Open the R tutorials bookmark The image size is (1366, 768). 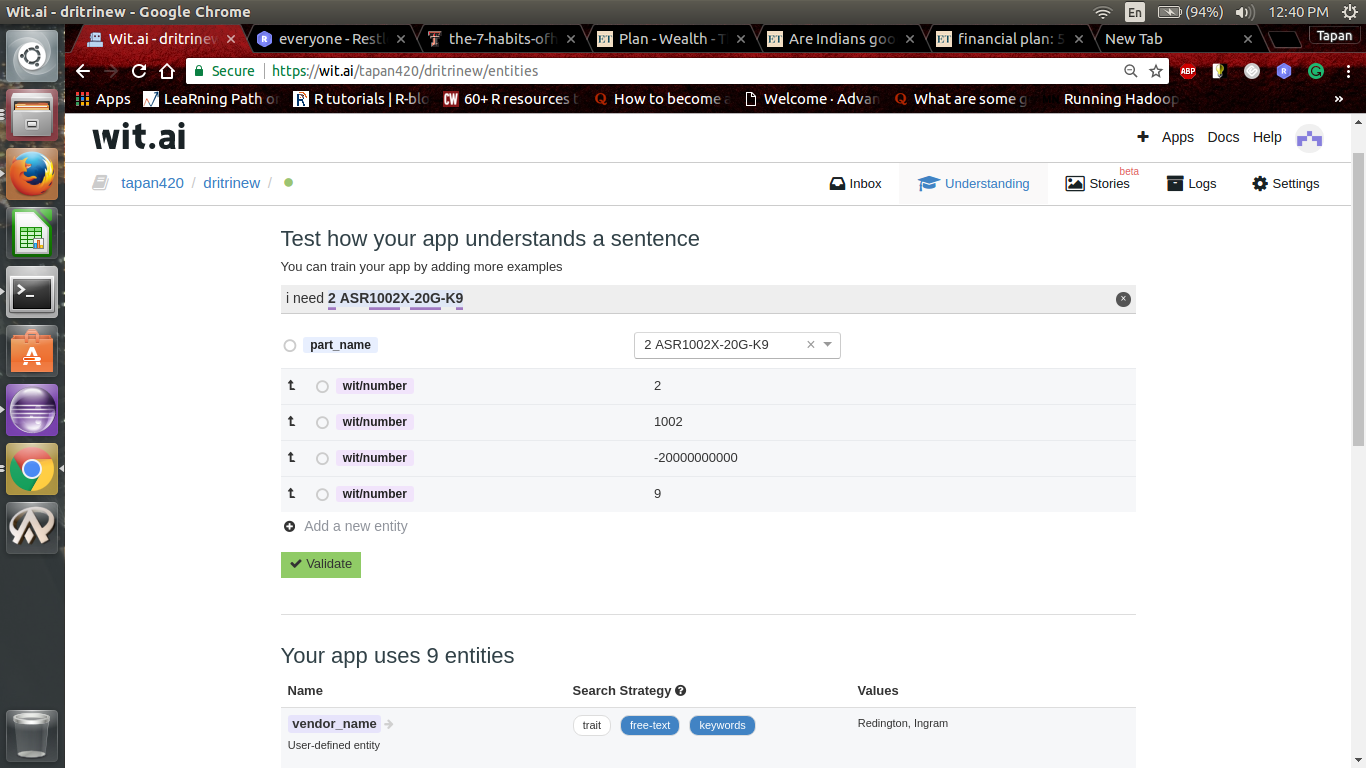tap(362, 99)
